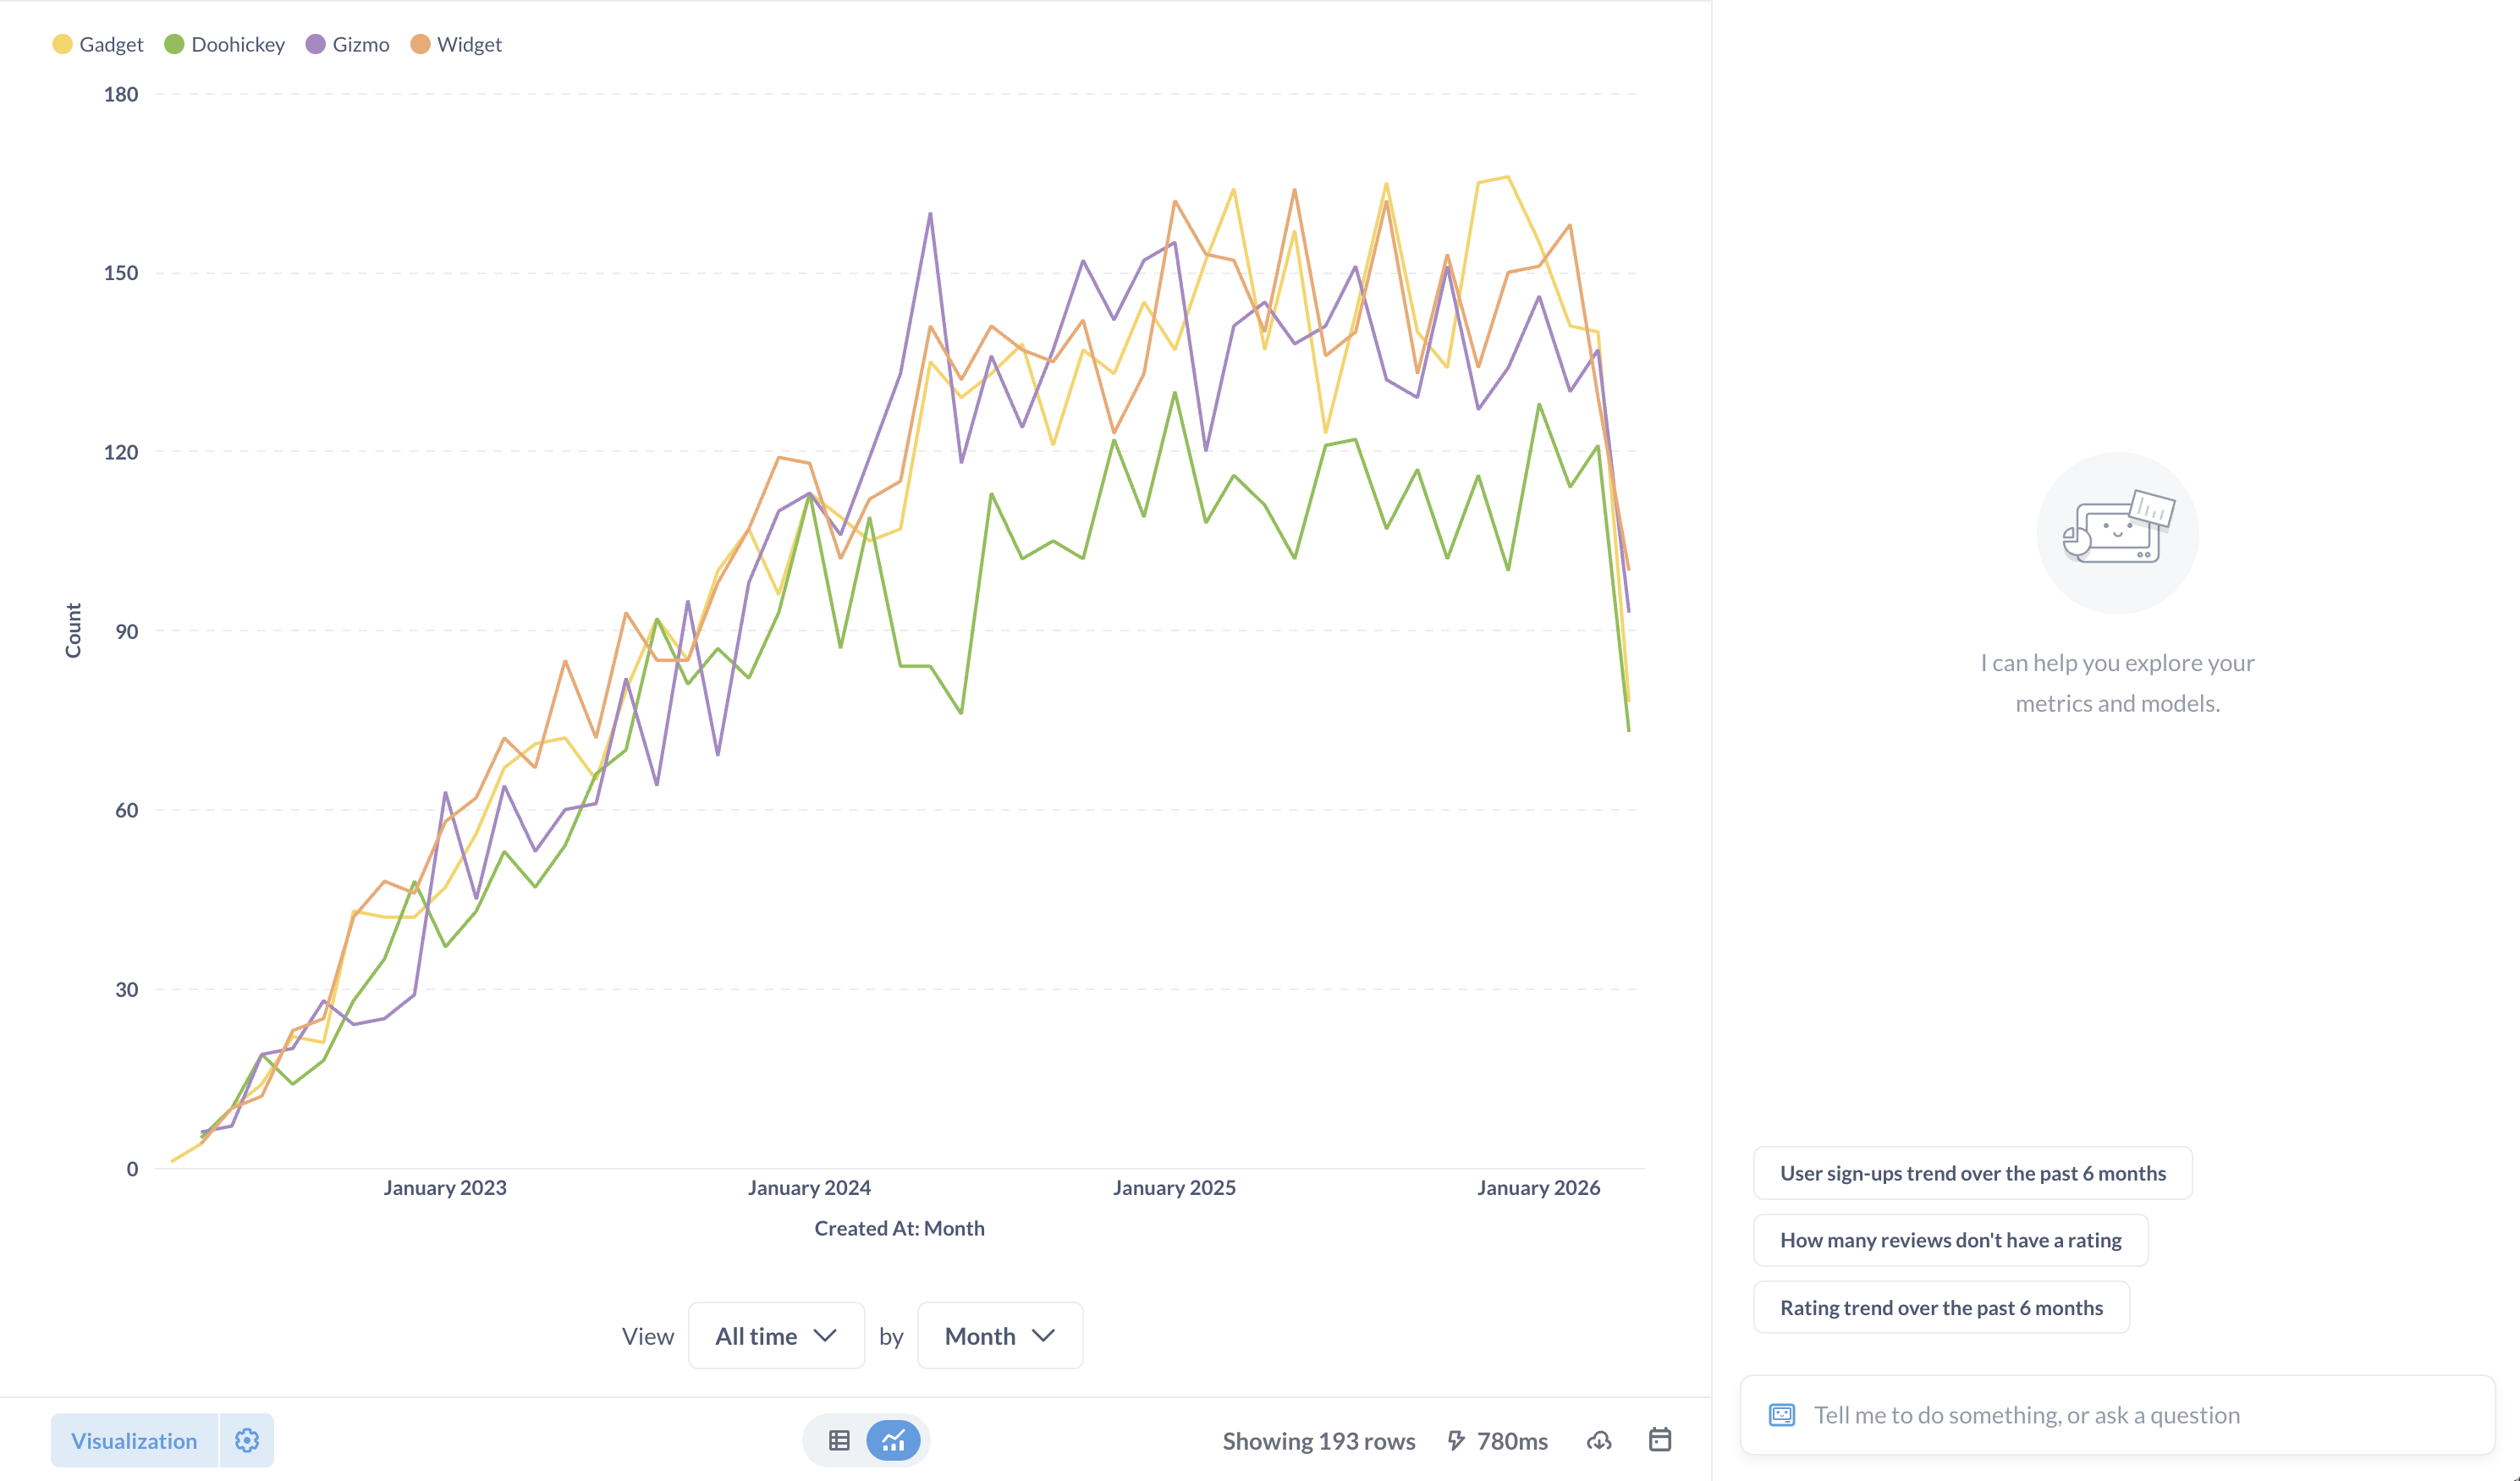Click the Metabot robot illustration
This screenshot has width=2520, height=1481.
2117,531
